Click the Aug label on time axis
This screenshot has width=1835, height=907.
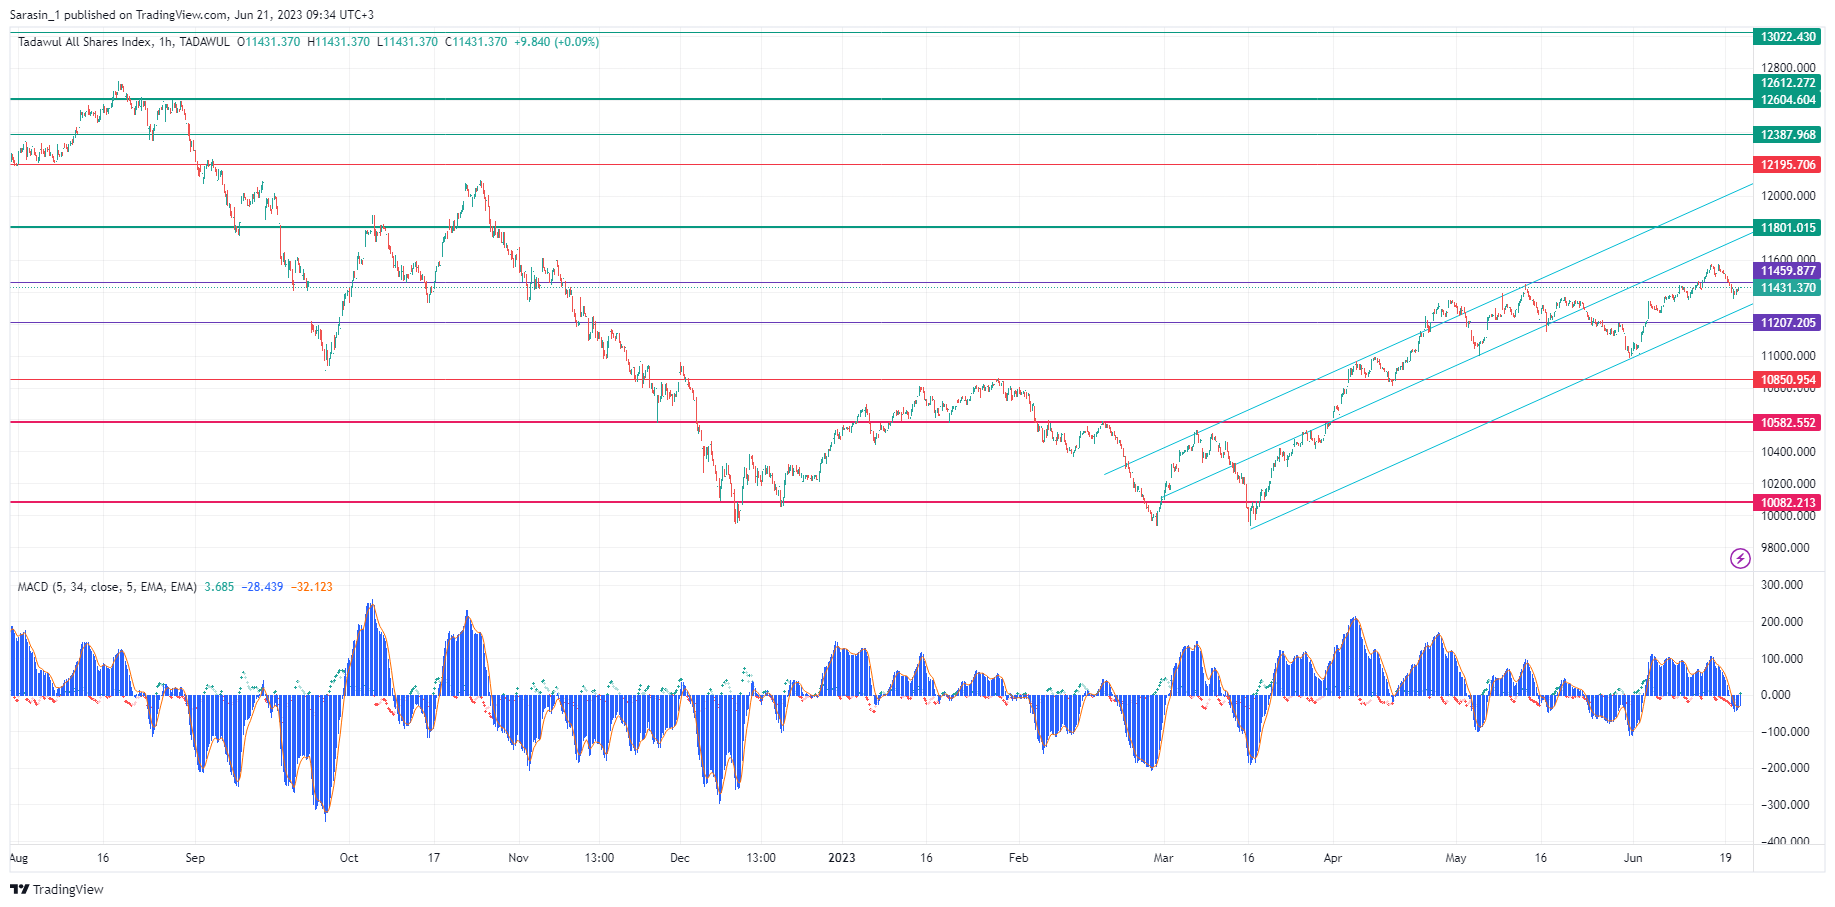pos(18,858)
